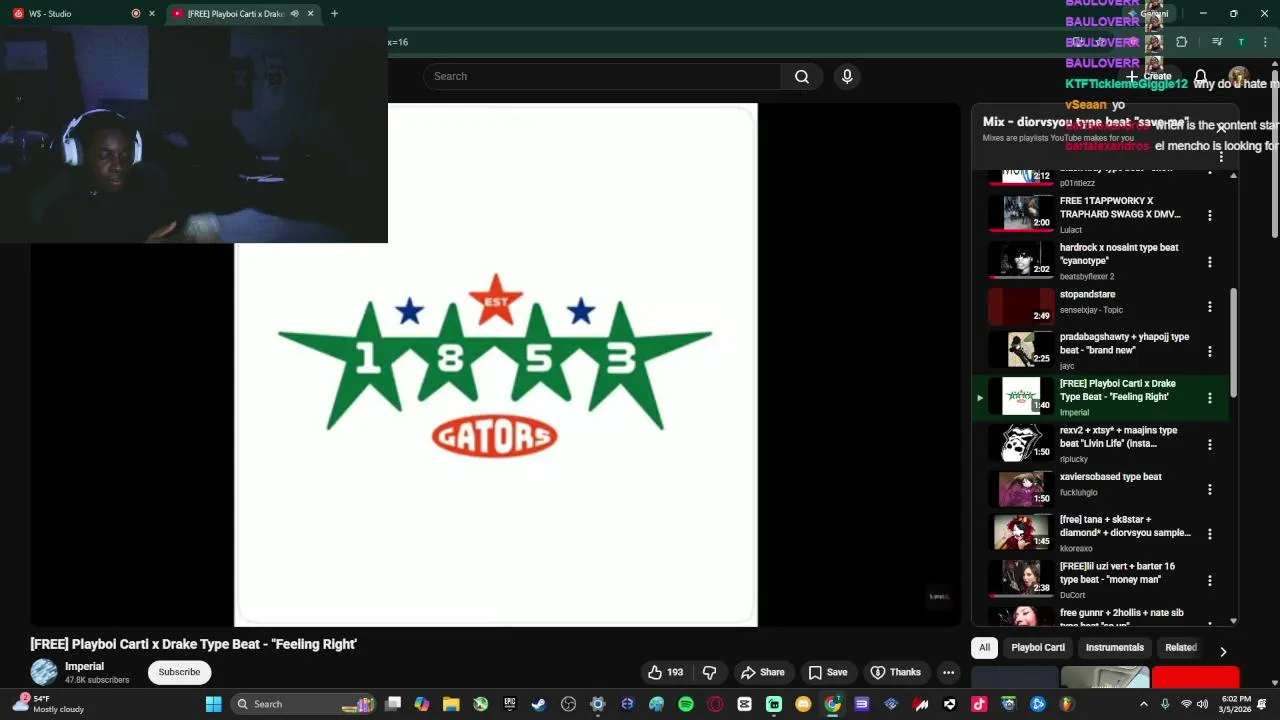Show hidden system tray icons

click(x=1144, y=704)
